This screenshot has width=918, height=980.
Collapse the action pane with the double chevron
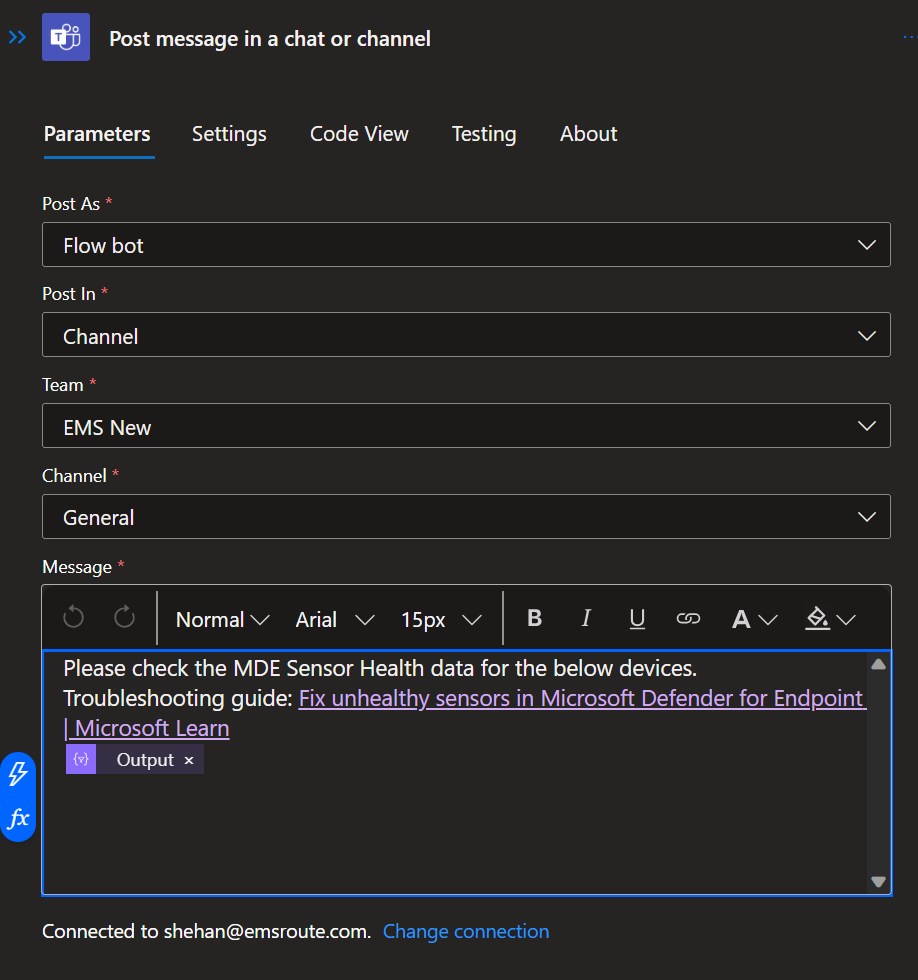pyautogui.click(x=17, y=36)
